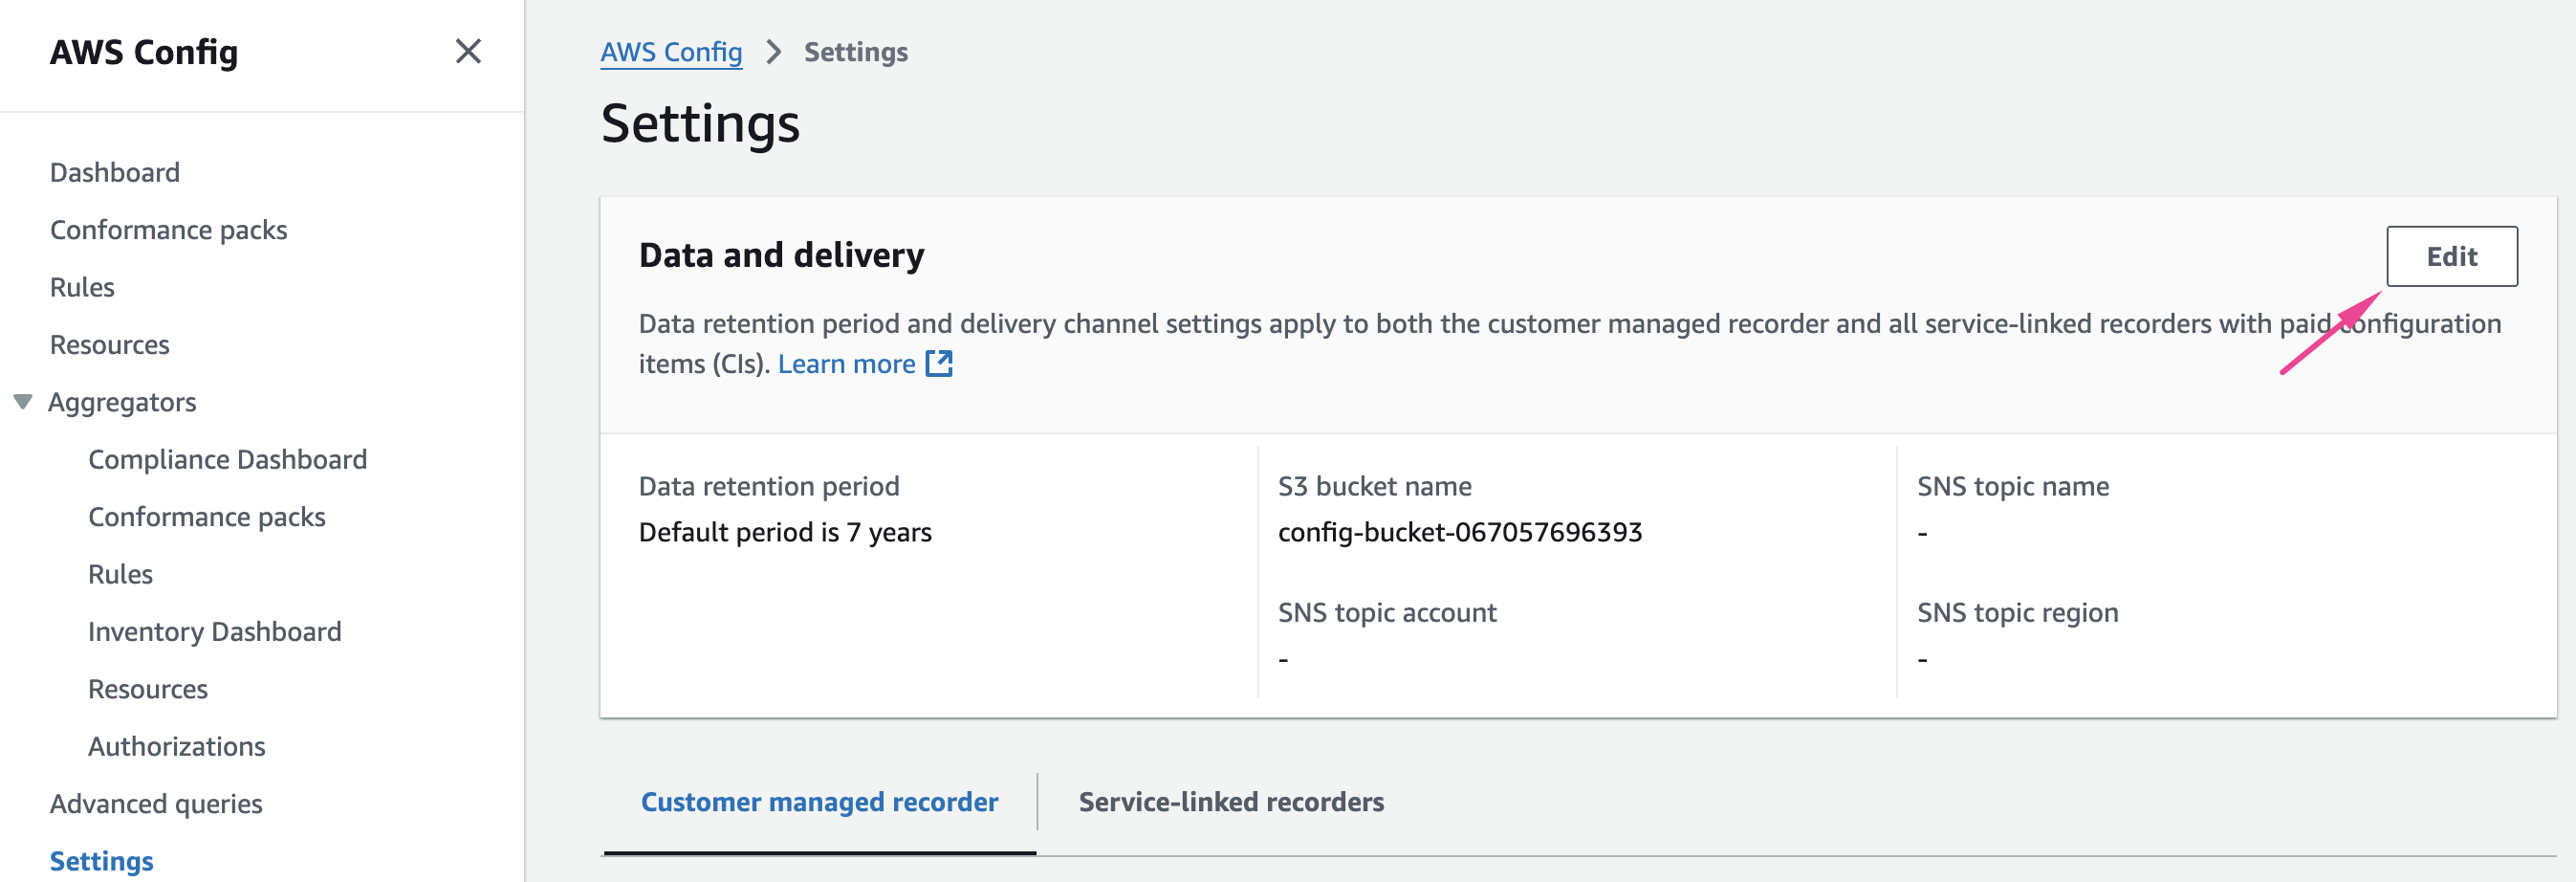The height and width of the screenshot is (882, 2576).
Task: Navigate to top-level Rules in sidebar
Action: [82, 287]
